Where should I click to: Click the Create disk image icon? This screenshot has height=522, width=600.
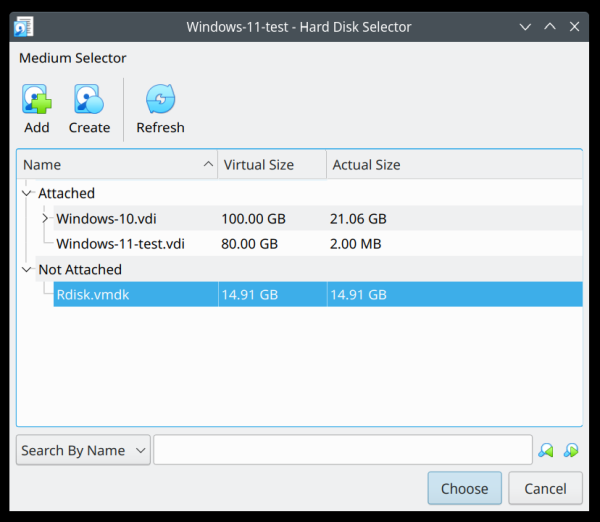pyautogui.click(x=89, y=100)
